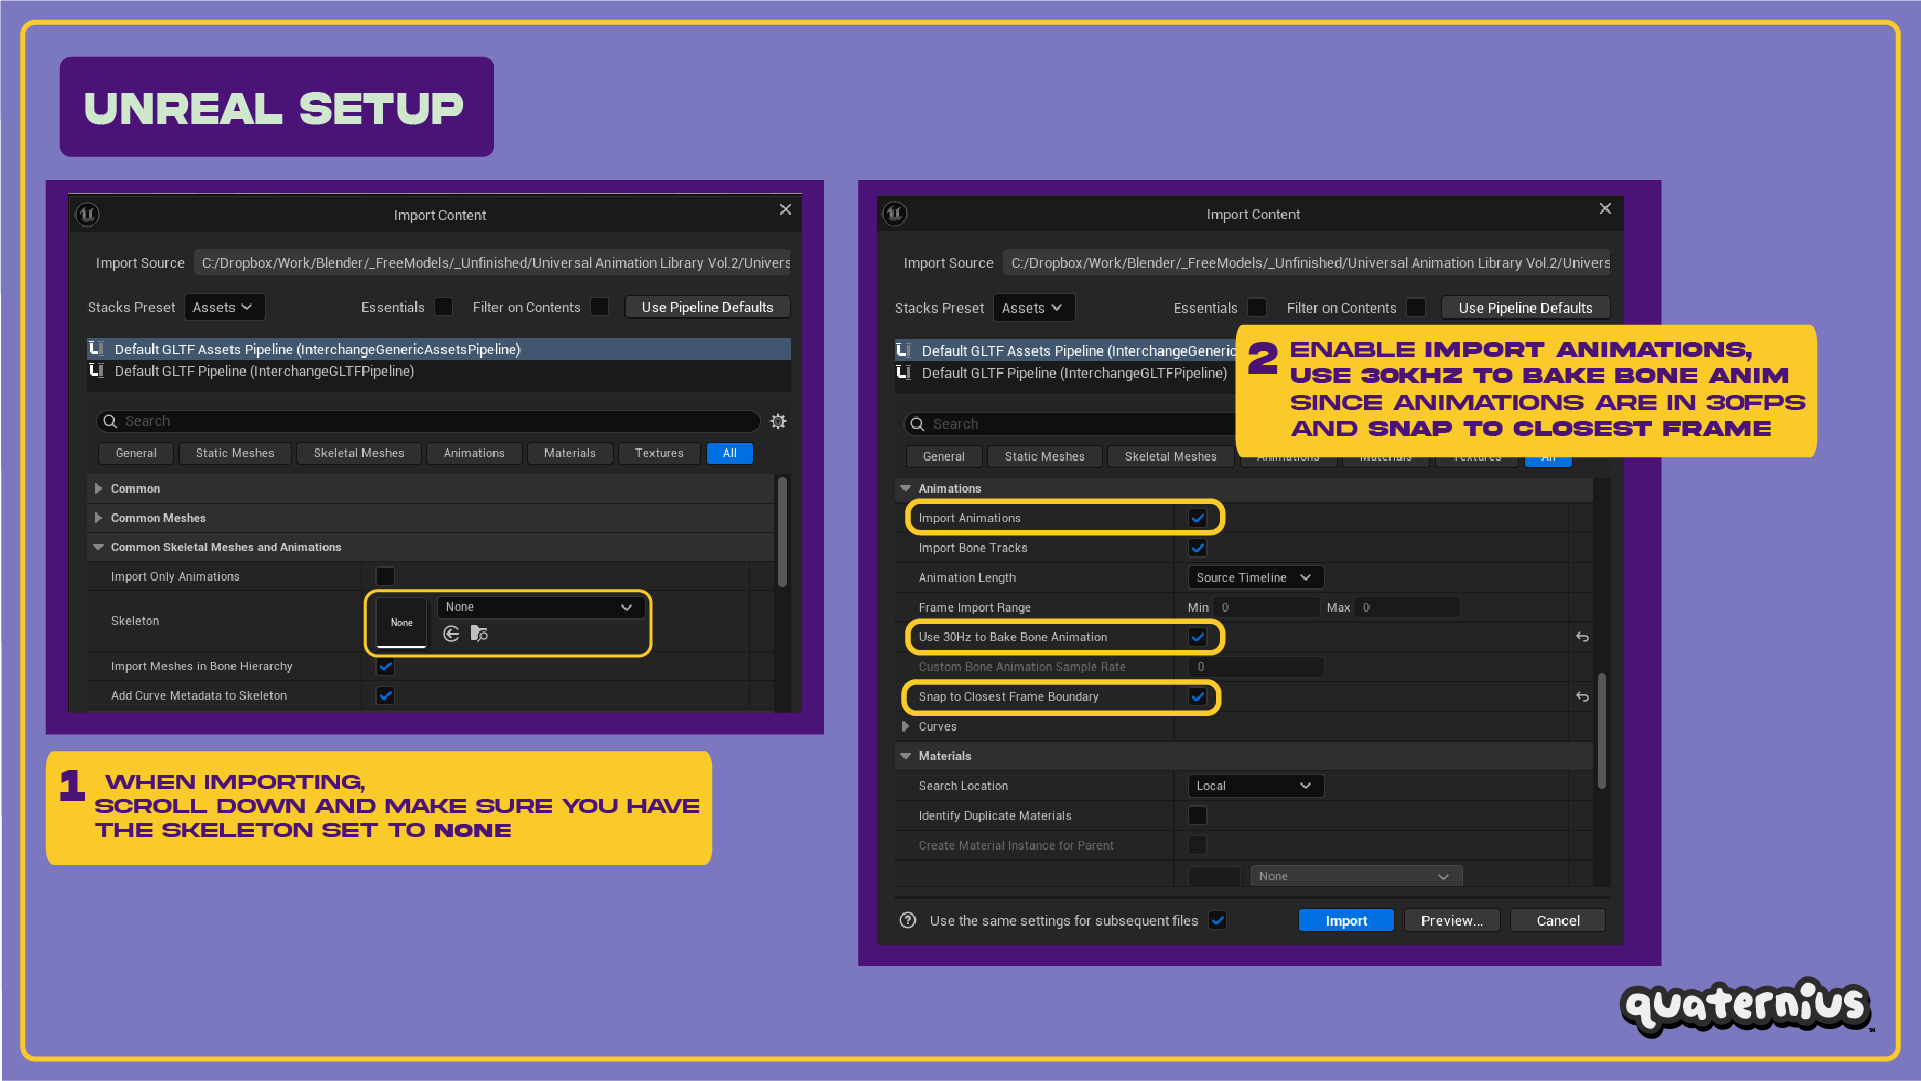Click pipeline icon of Default GLTF Pipeline, right window

[x=903, y=373]
